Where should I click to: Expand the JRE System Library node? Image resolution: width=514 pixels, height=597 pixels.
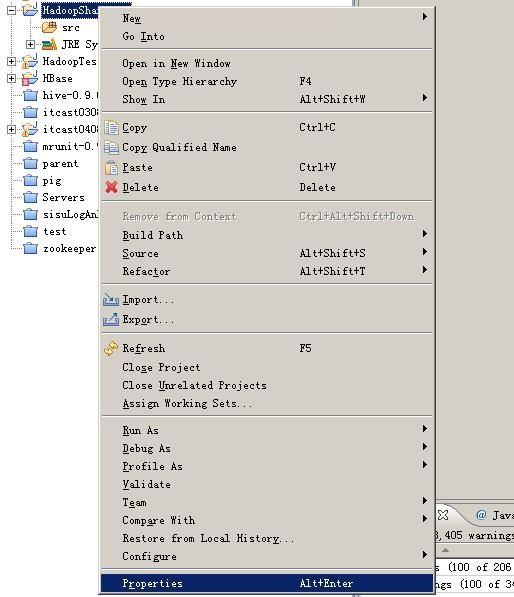click(30, 45)
